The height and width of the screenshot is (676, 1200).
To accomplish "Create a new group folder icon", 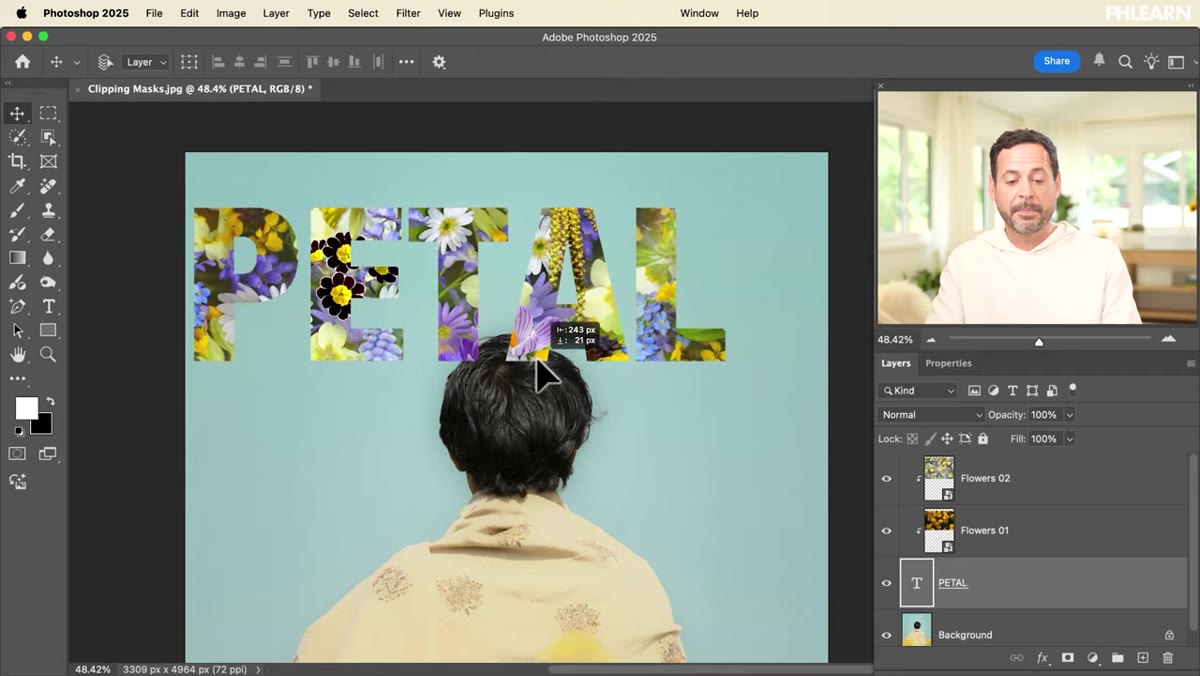I will [x=1117, y=658].
